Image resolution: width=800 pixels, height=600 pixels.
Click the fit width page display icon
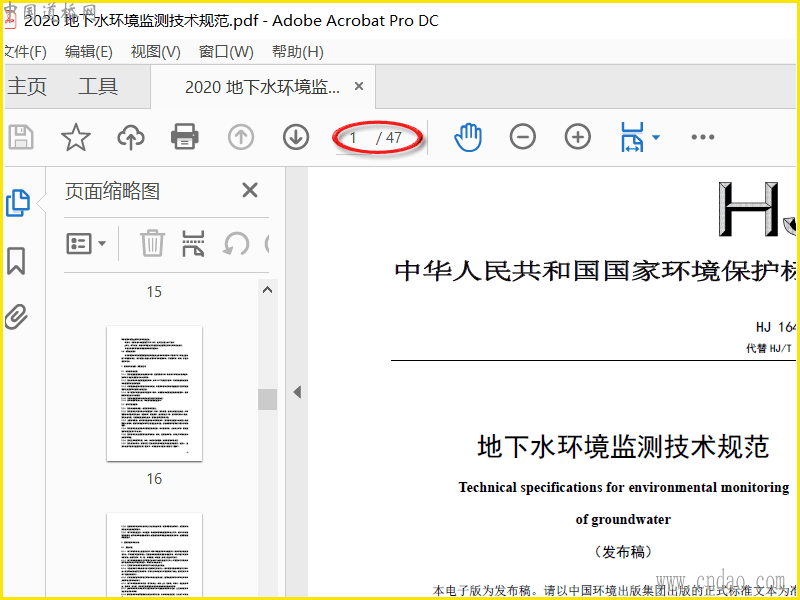[633, 137]
